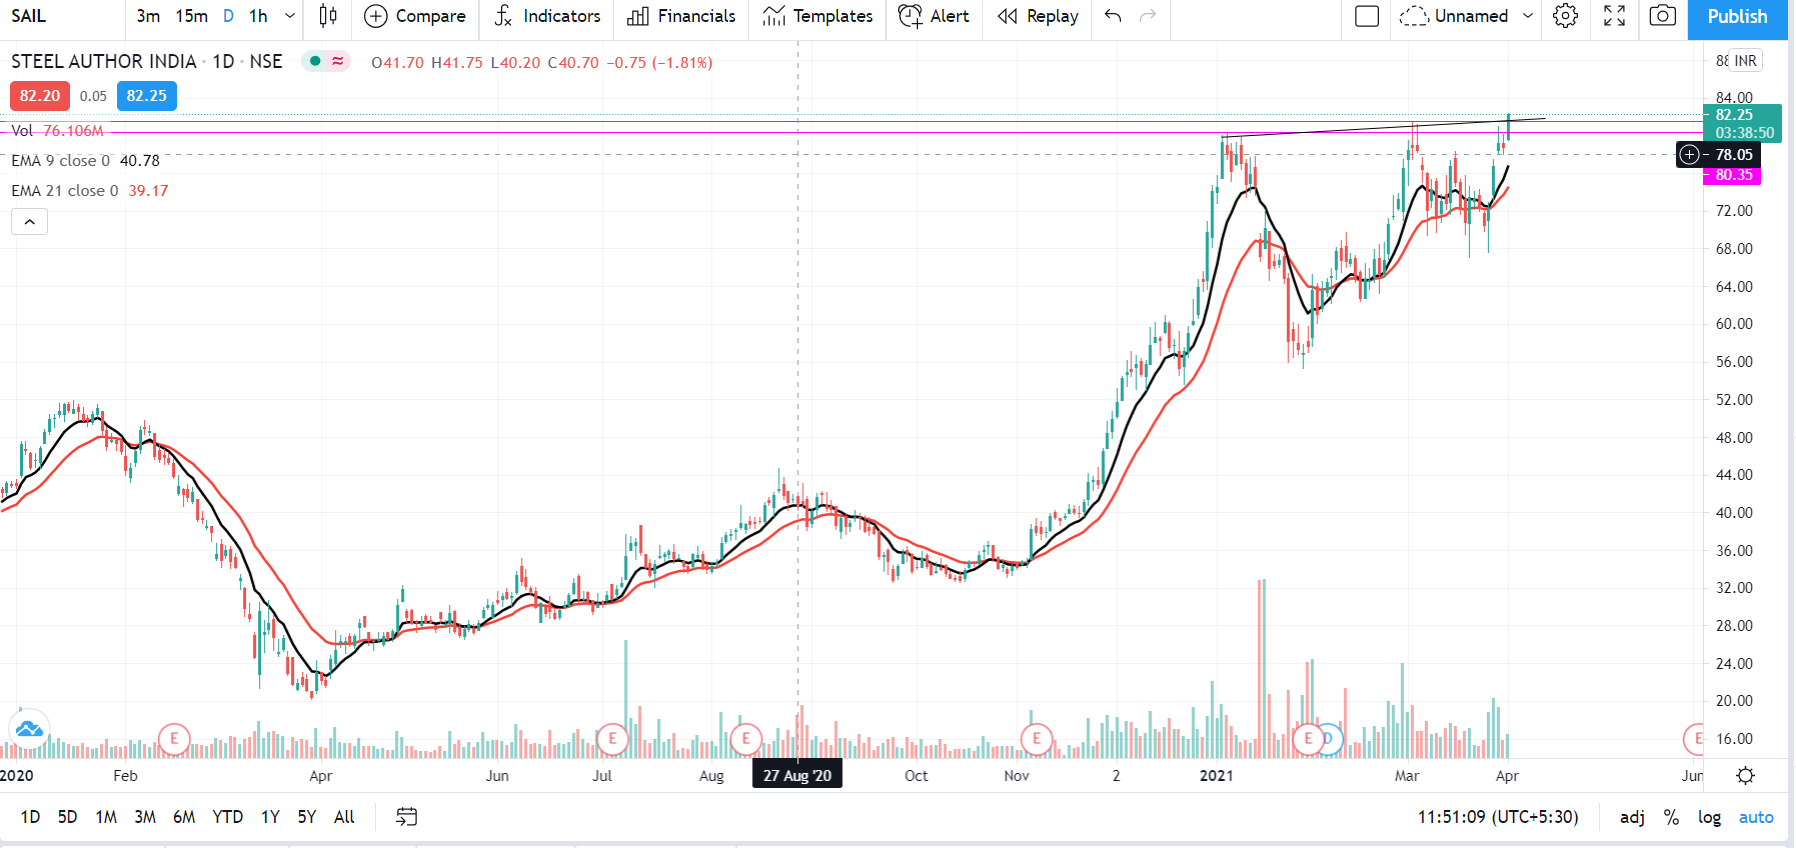Open indicator Templates
This screenshot has height=848, width=1796.
pos(817,16)
